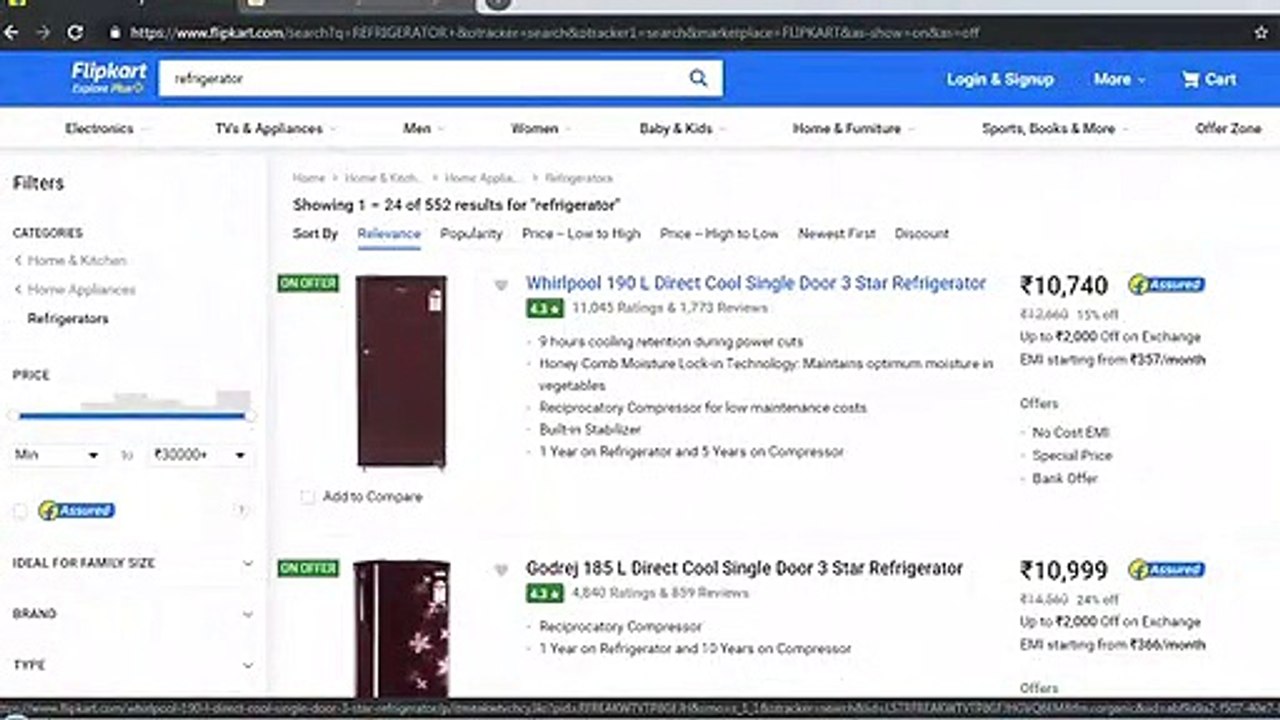This screenshot has width=1280, height=720.
Task: Click 'No Cost EMI' offer text
Action: (x=1071, y=433)
